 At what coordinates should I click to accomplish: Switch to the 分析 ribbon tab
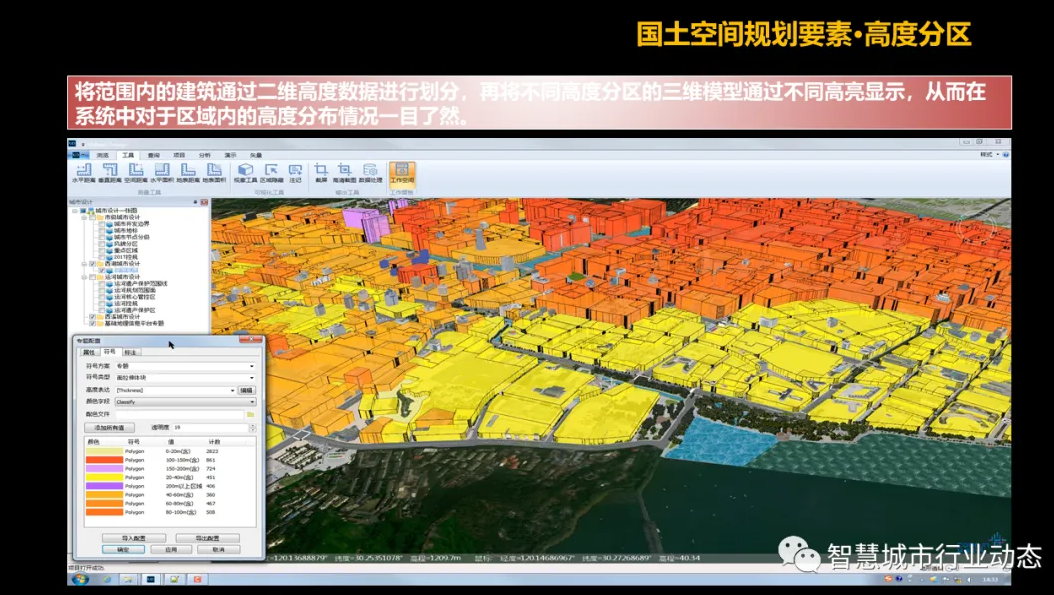(x=204, y=155)
